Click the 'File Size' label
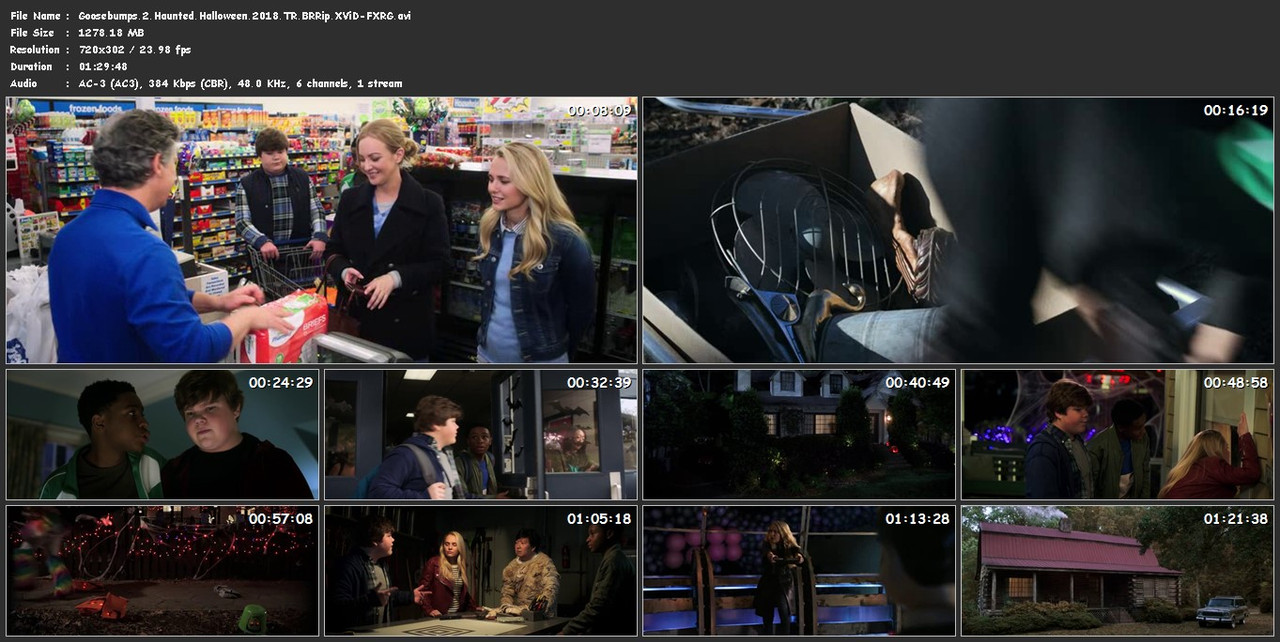This screenshot has height=642, width=1280. click(32, 33)
